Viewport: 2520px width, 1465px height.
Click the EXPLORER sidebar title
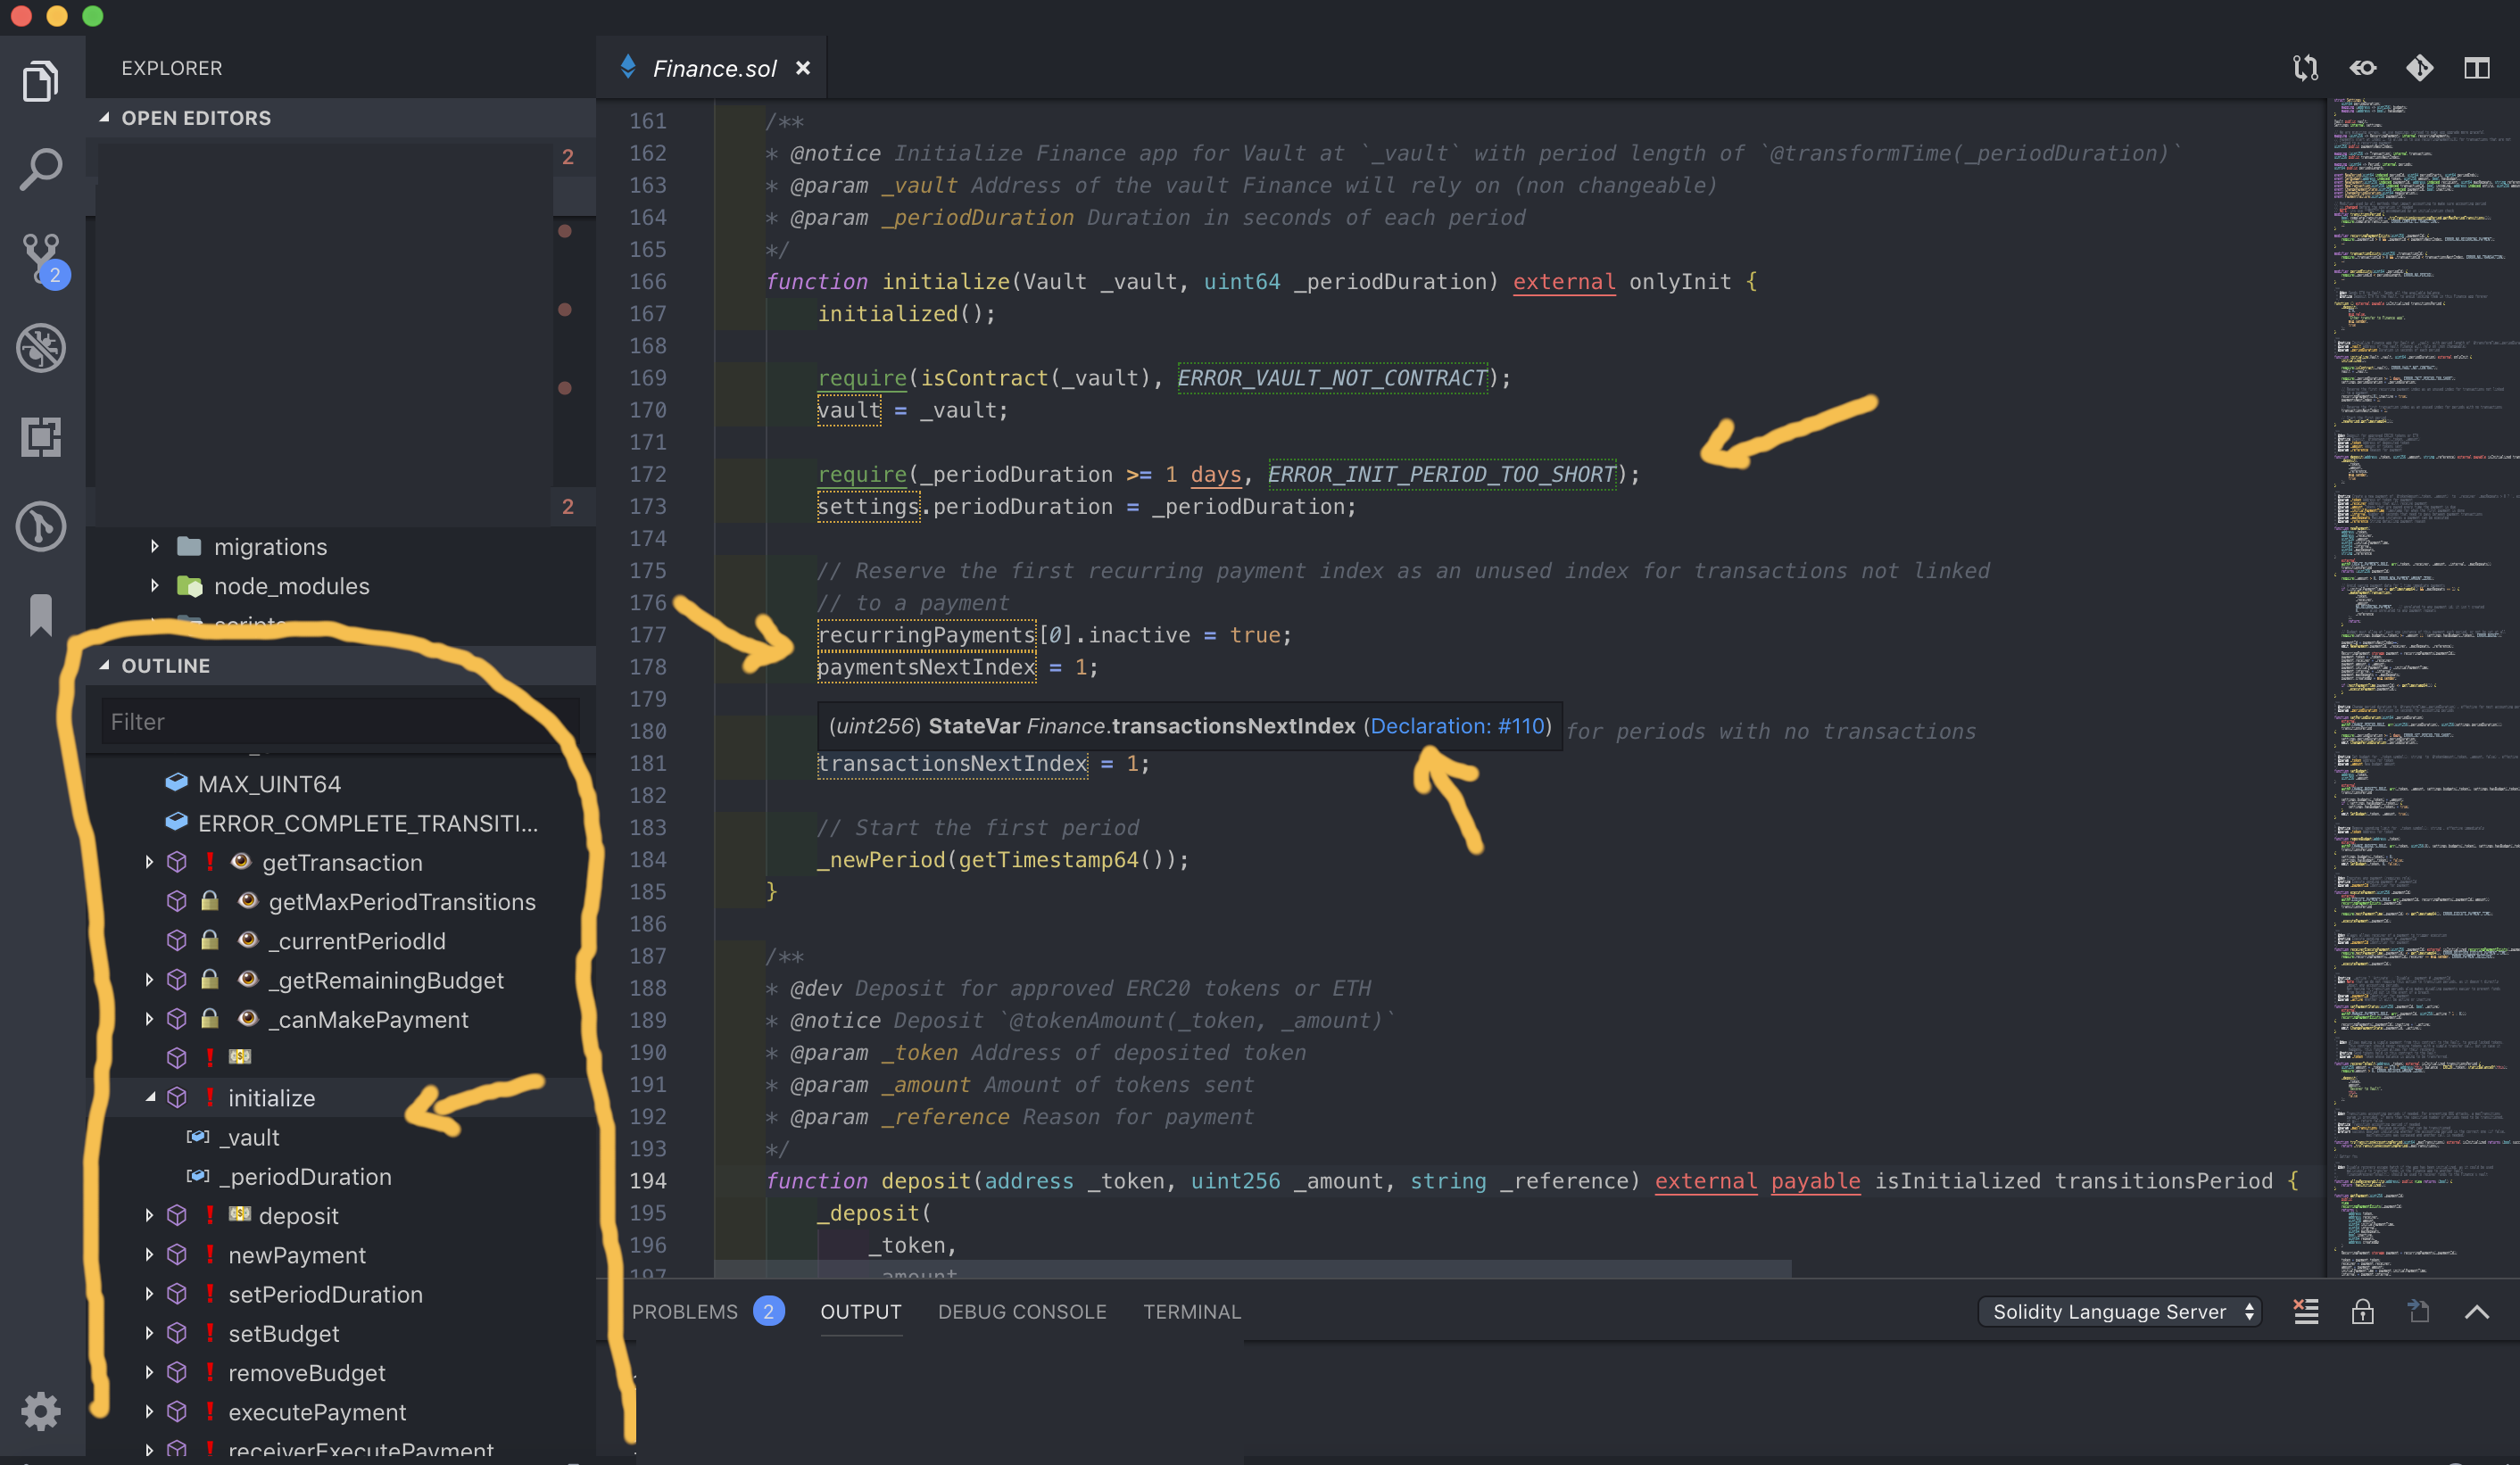coord(171,68)
